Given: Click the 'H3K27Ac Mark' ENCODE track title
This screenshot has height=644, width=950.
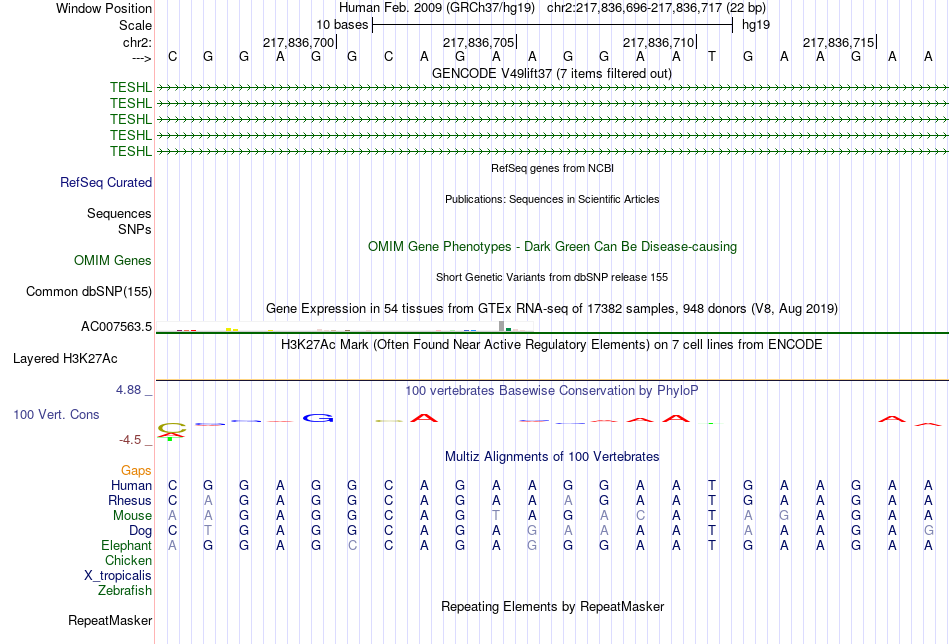Looking at the screenshot, I should 552,345.
